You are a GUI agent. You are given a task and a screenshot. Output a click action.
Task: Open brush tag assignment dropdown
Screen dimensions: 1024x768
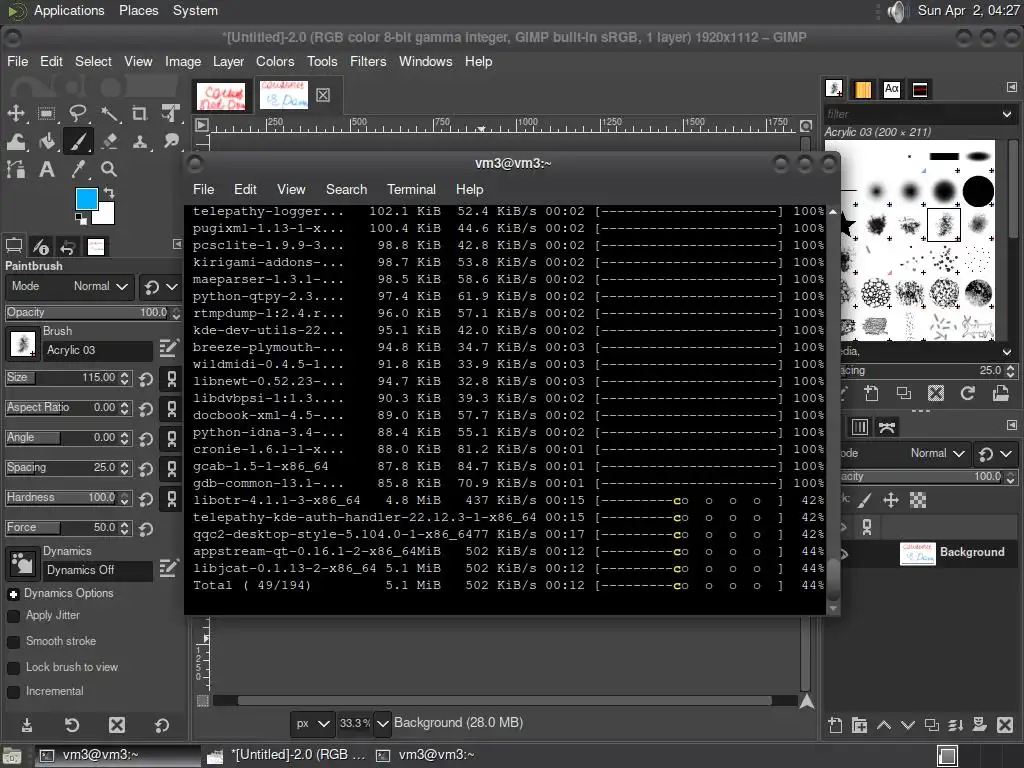pos(1007,352)
